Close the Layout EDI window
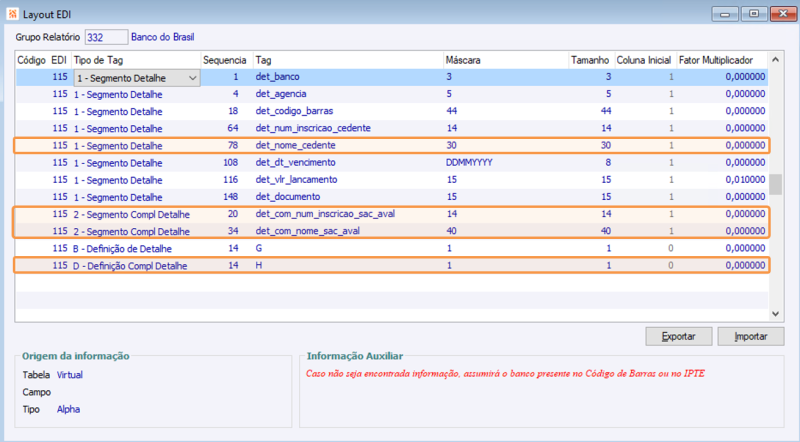The height and width of the screenshot is (442, 800). pos(783,14)
